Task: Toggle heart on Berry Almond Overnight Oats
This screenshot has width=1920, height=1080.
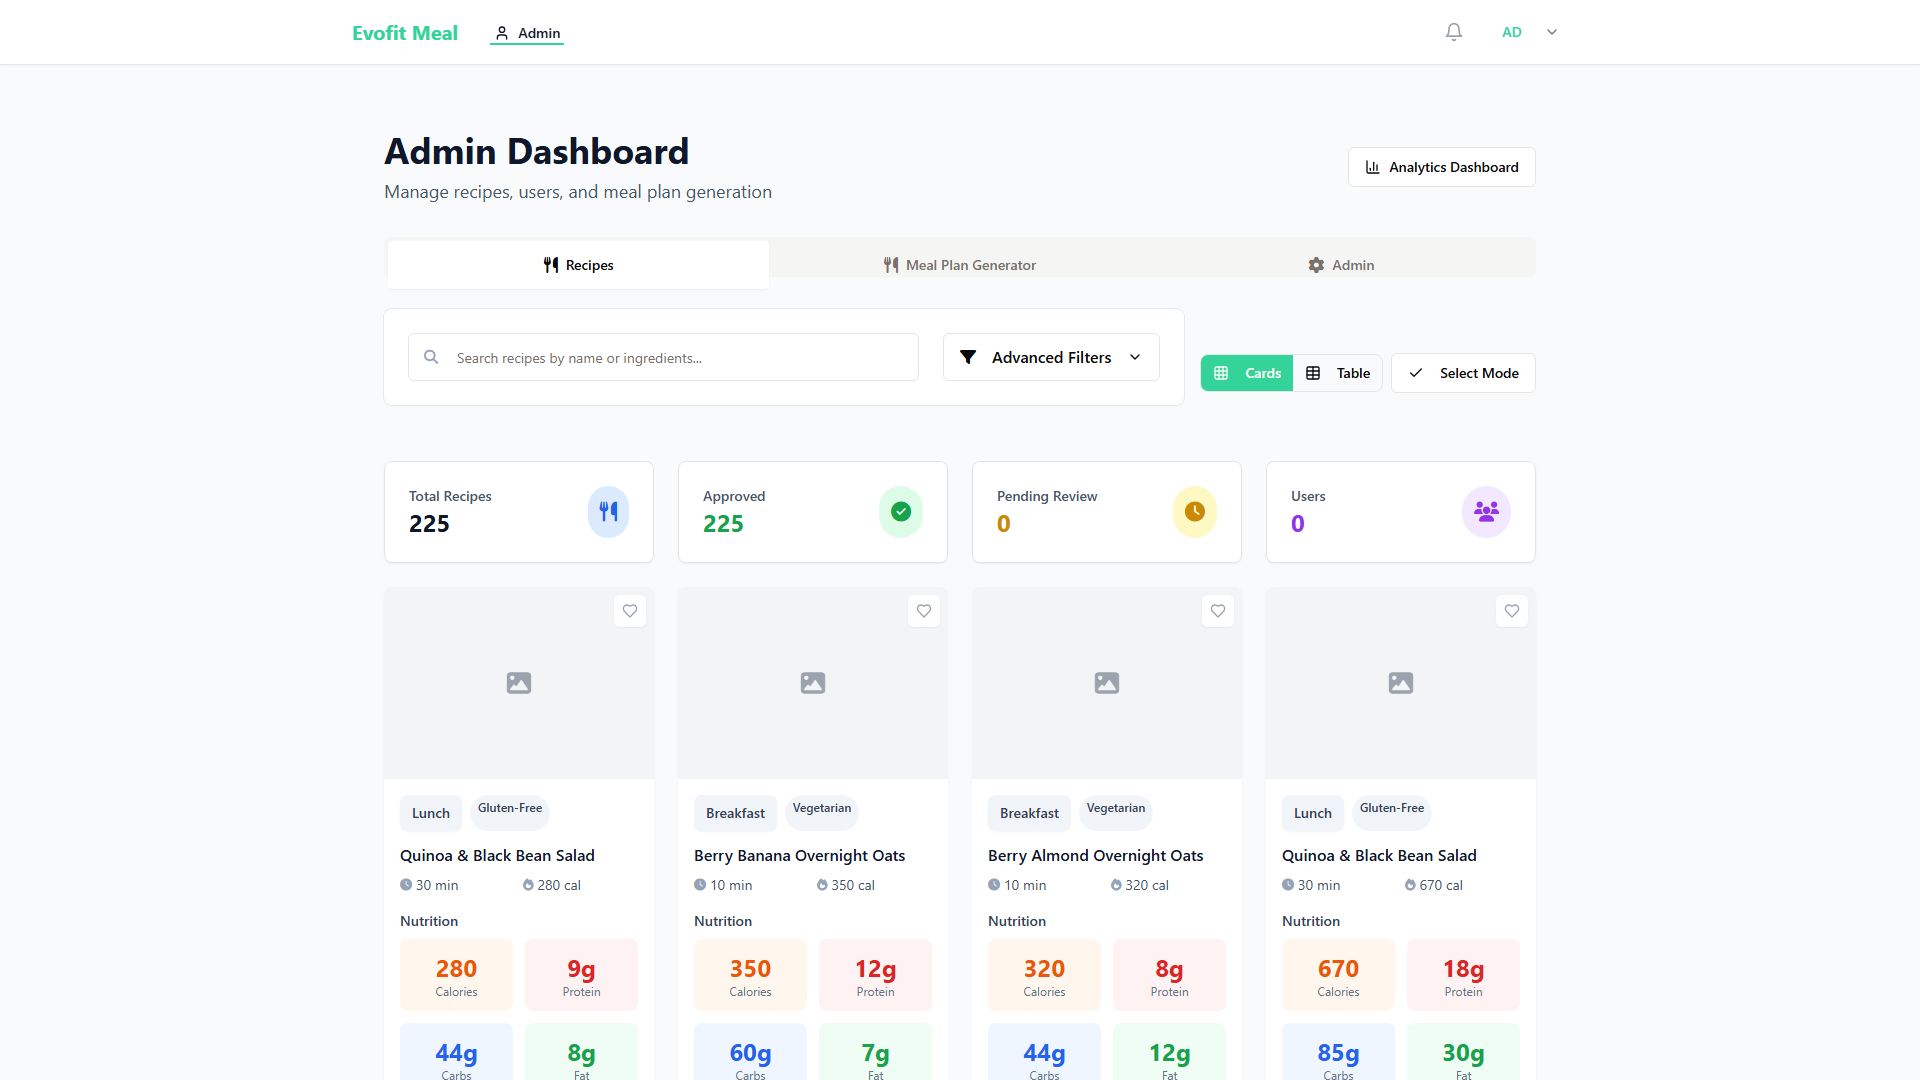Action: [1218, 611]
